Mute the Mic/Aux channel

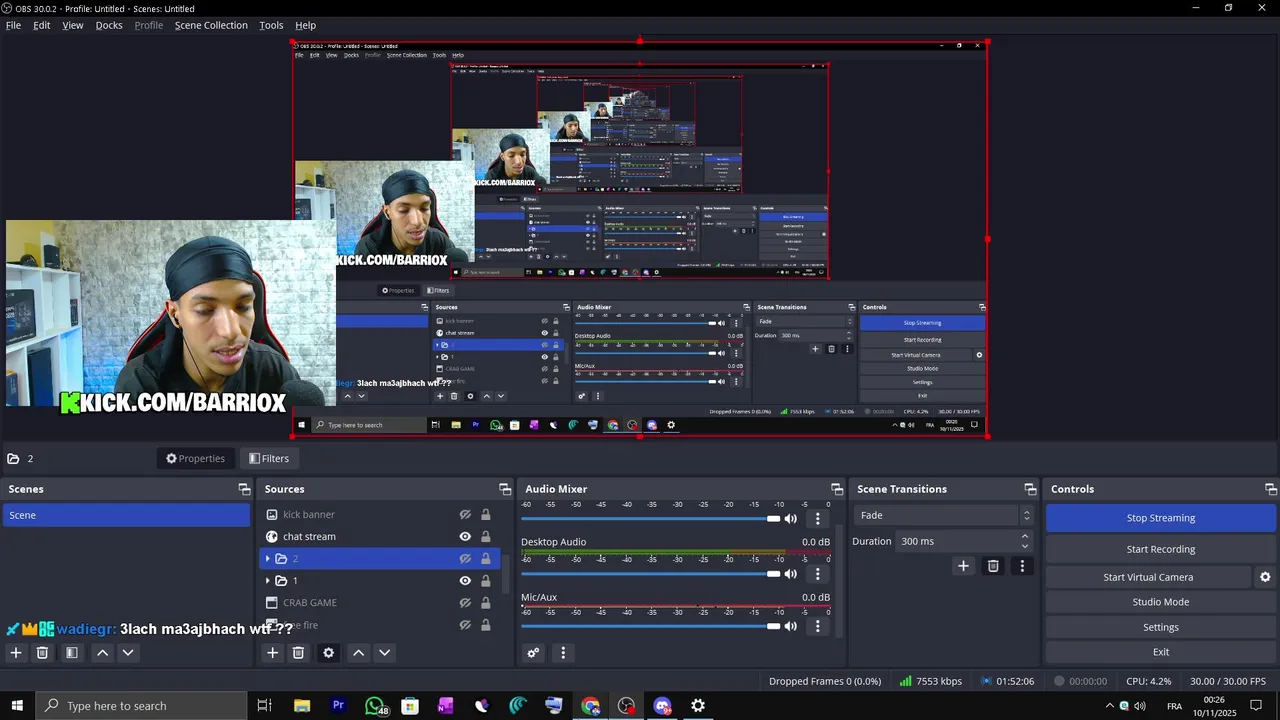[791, 627]
